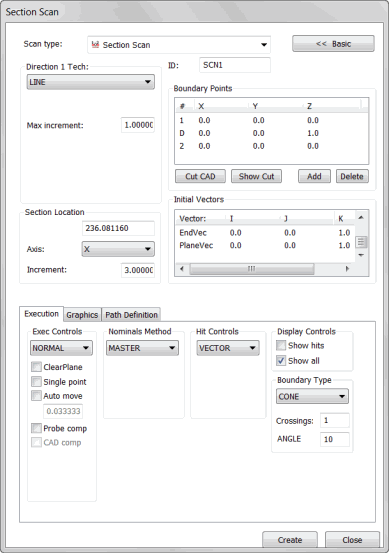Enable the ClearPlane checkbox
Viewport: 389px width, 553px height.
[x=36, y=367]
